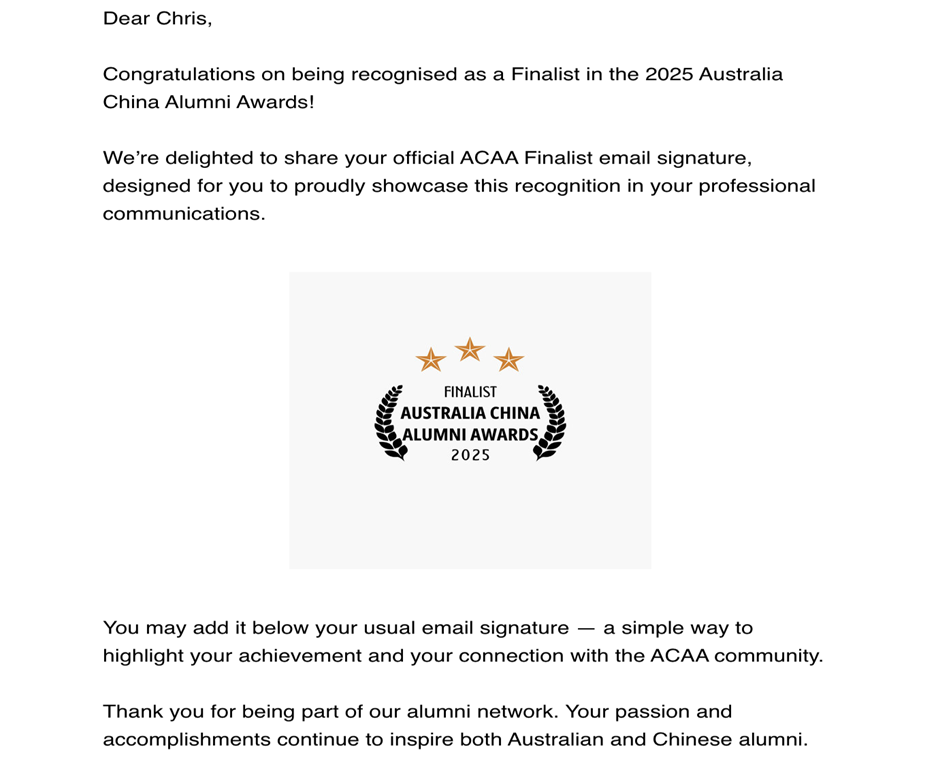Click the 2025 year in the badge
This screenshot has width=938, height=762.
(470, 455)
